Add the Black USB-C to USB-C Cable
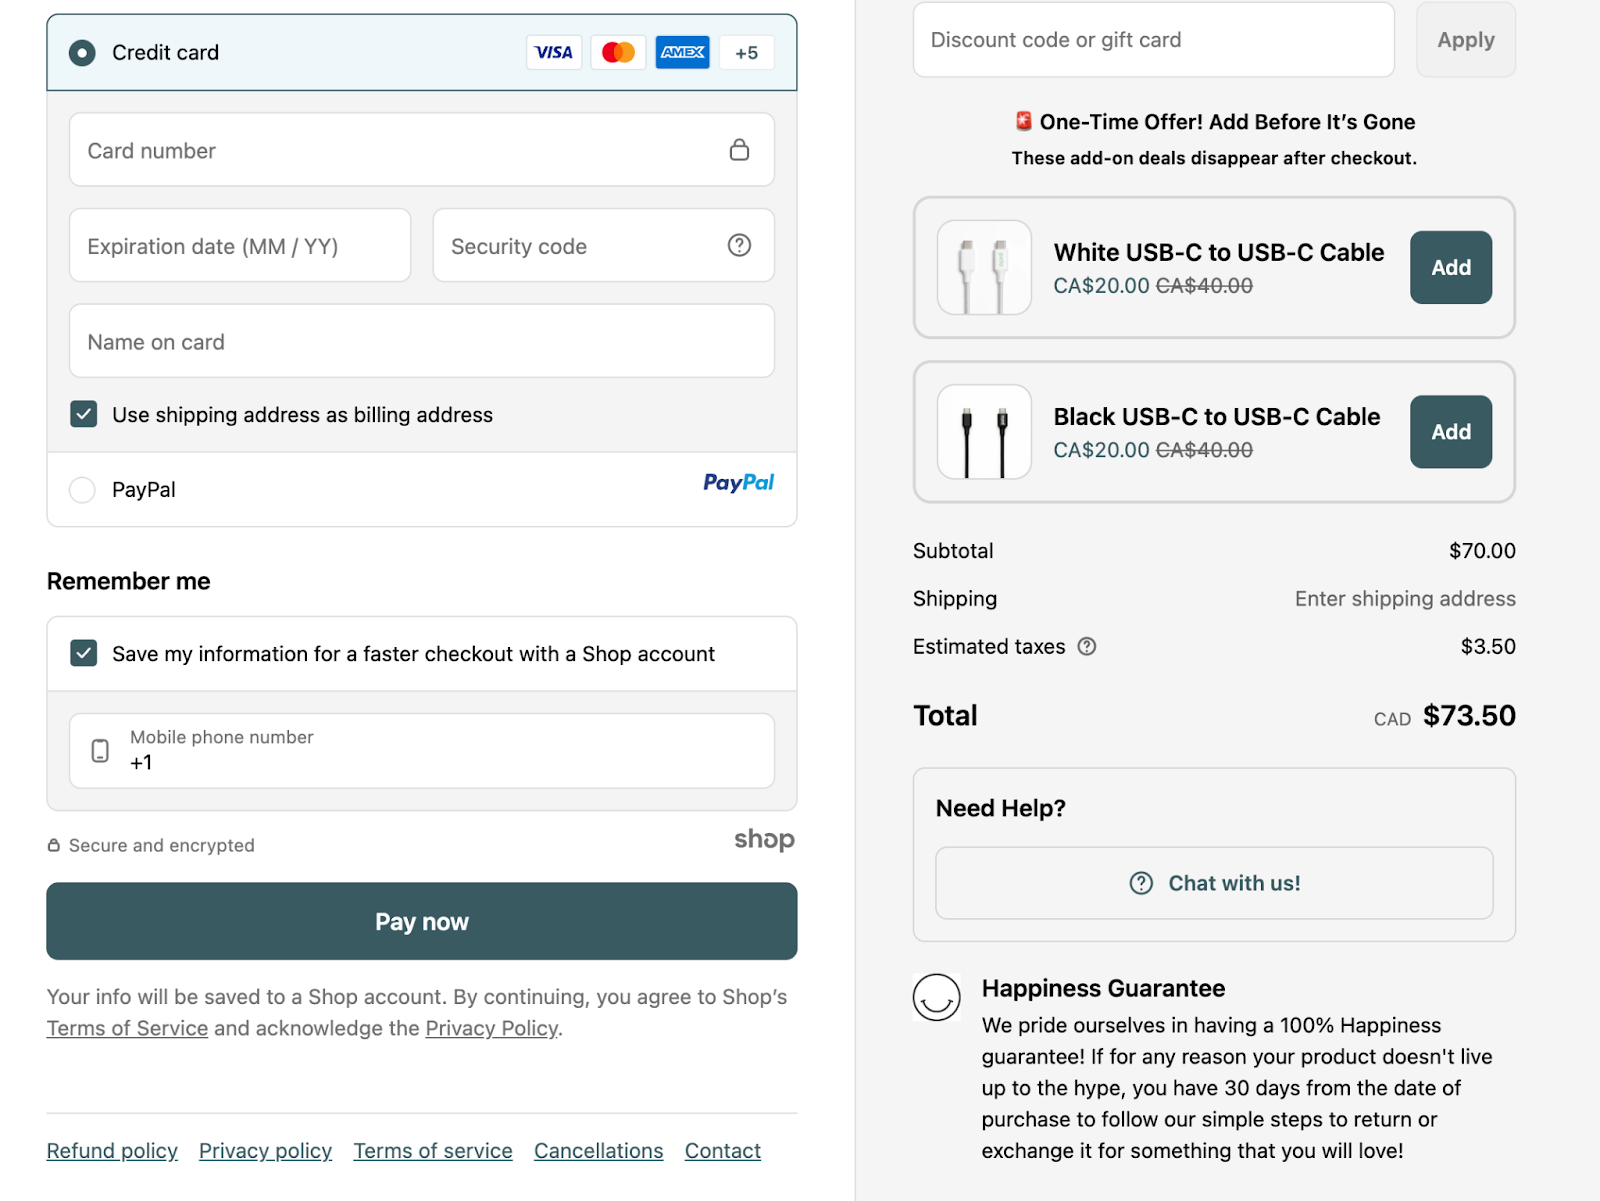Viewport: 1600px width, 1201px height. click(x=1450, y=432)
